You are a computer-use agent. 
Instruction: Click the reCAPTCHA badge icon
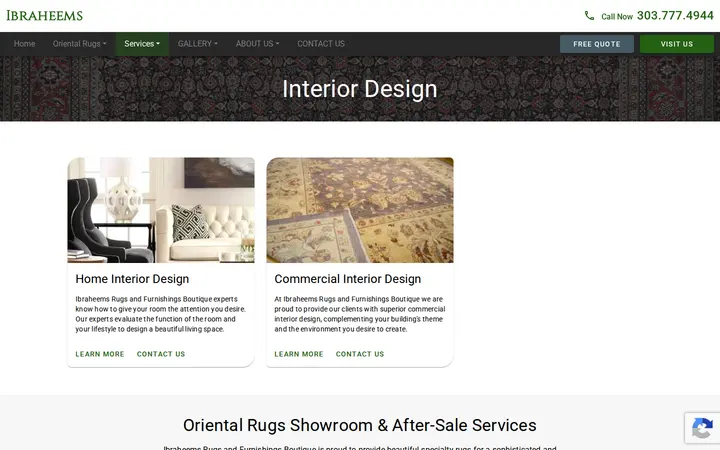click(x=702, y=430)
